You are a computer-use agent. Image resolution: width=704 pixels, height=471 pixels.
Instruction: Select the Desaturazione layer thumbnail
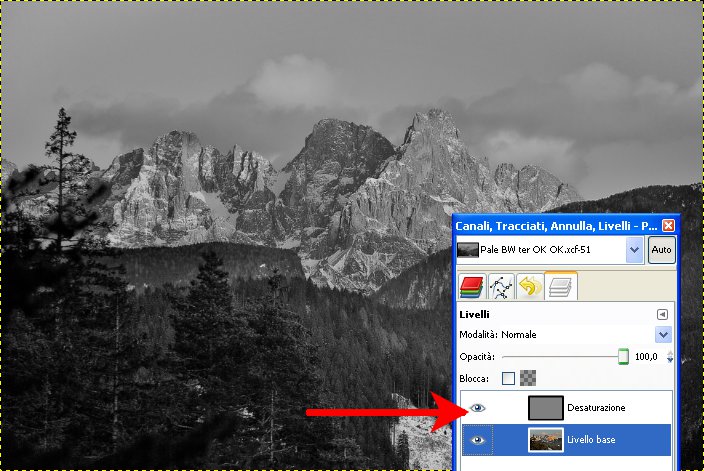pos(546,408)
